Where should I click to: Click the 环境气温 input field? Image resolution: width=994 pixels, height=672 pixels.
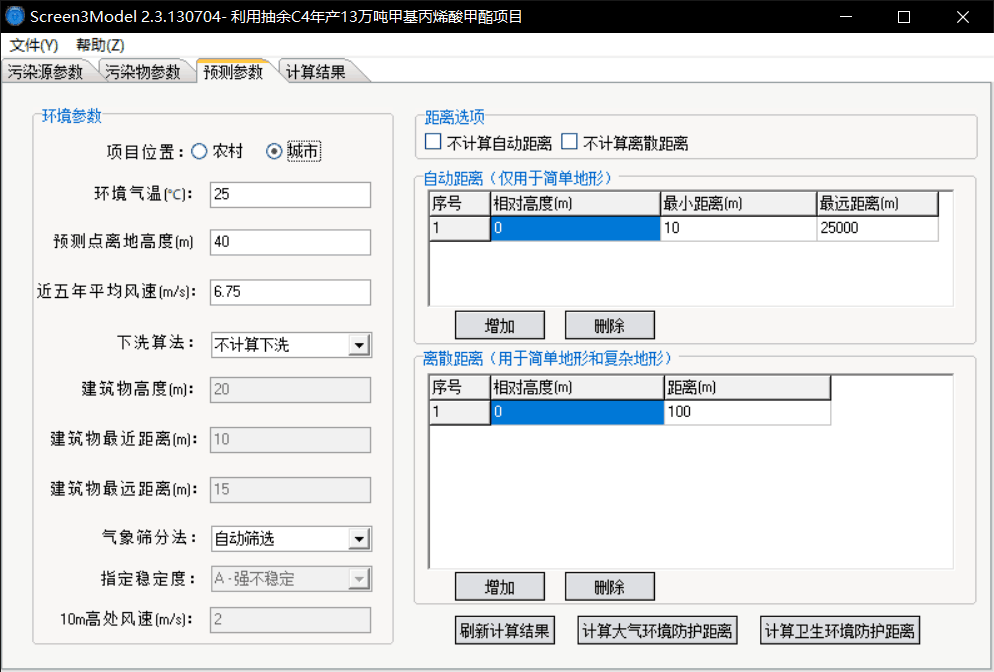(290, 195)
